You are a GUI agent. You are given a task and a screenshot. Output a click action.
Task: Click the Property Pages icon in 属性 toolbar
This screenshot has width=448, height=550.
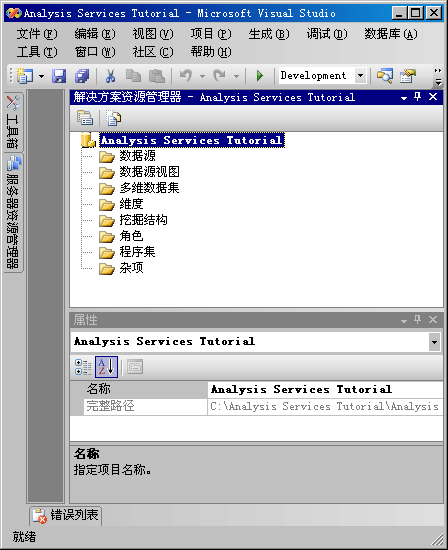tap(135, 367)
